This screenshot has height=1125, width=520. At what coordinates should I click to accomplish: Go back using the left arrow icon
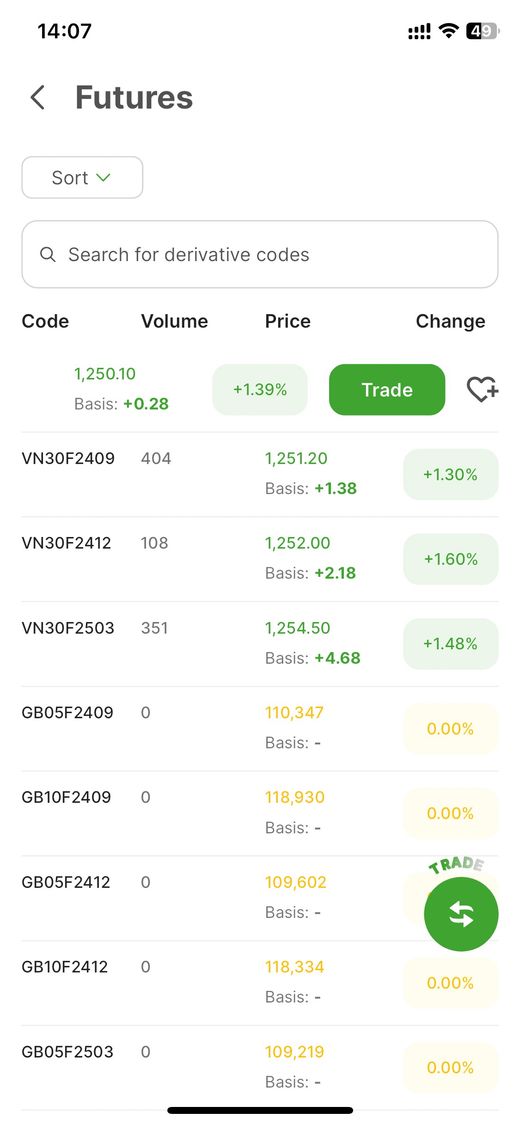pos(38,98)
